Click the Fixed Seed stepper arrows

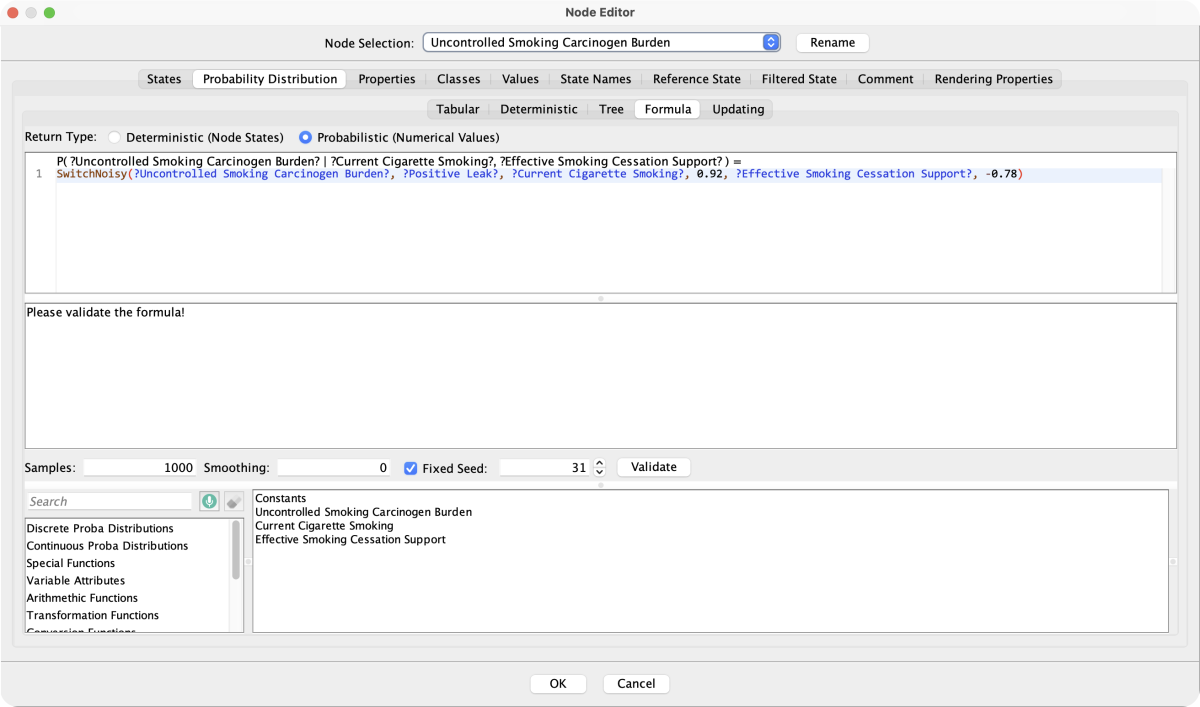pyautogui.click(x=599, y=467)
